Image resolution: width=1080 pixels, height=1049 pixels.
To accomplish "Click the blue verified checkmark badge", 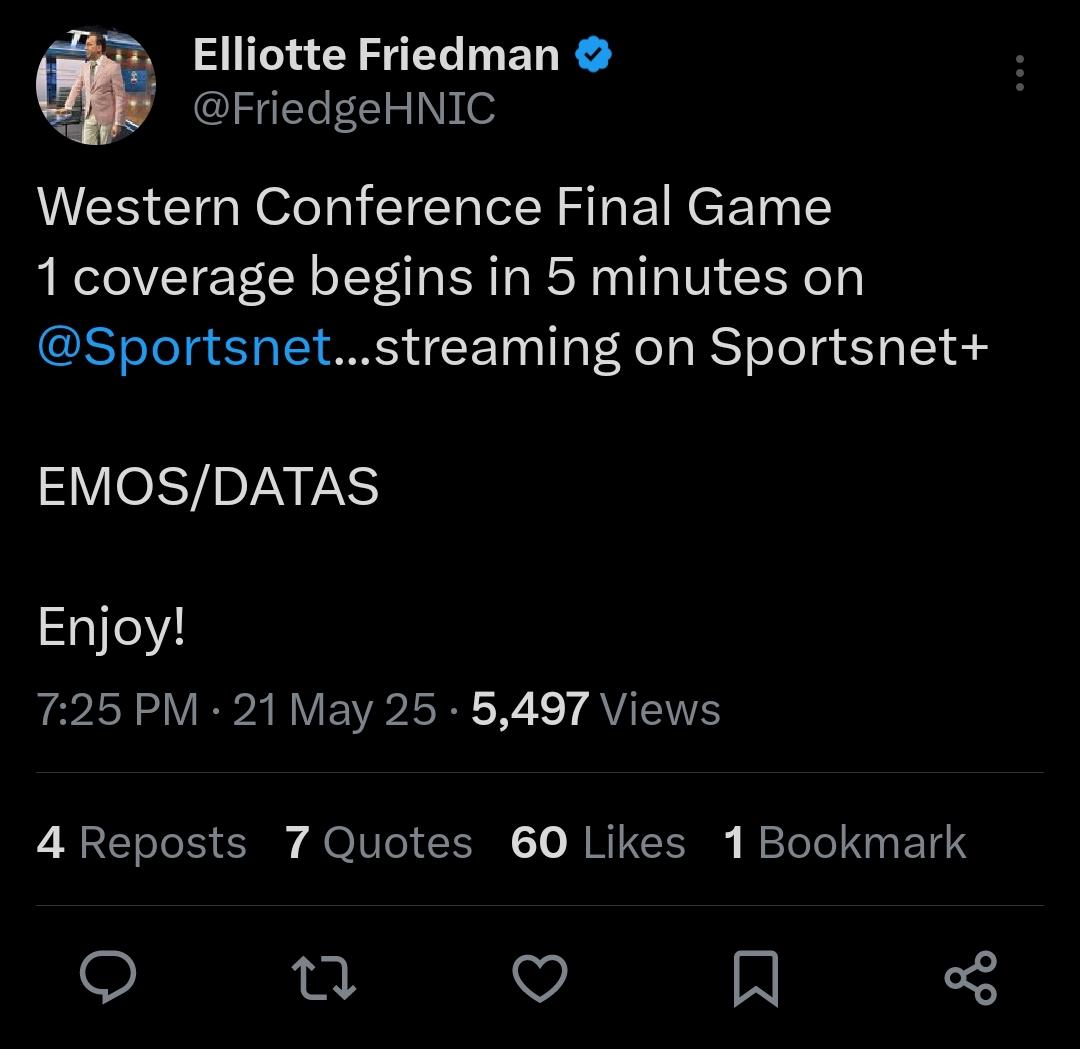I will pos(593,55).
